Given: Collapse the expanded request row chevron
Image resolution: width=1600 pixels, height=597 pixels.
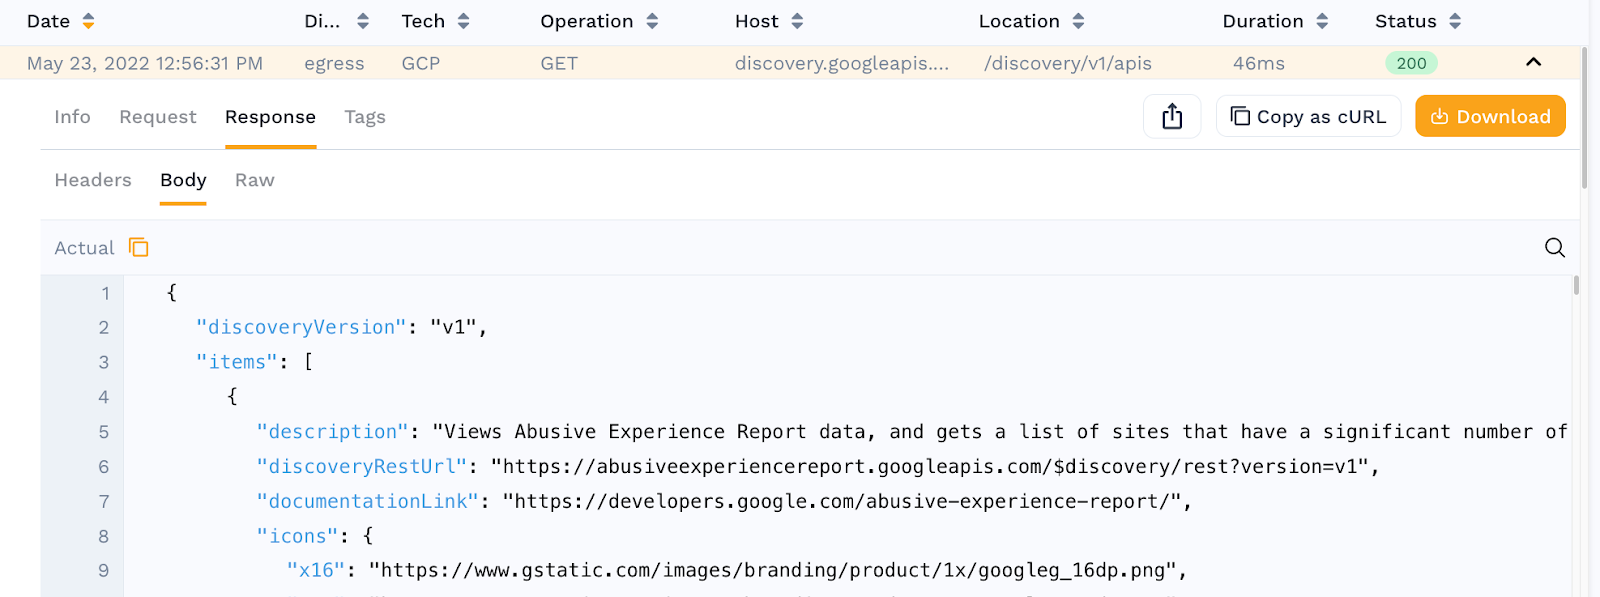Looking at the screenshot, I should [x=1533, y=62].
